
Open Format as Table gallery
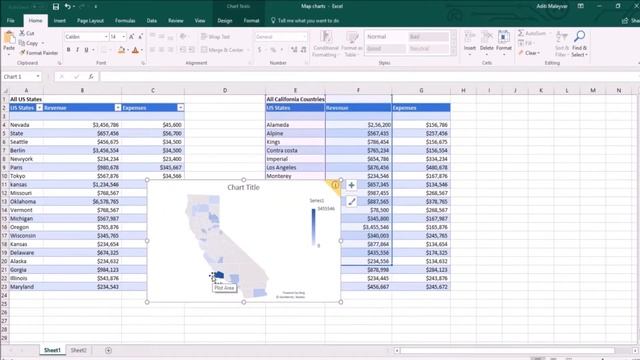click(352, 44)
